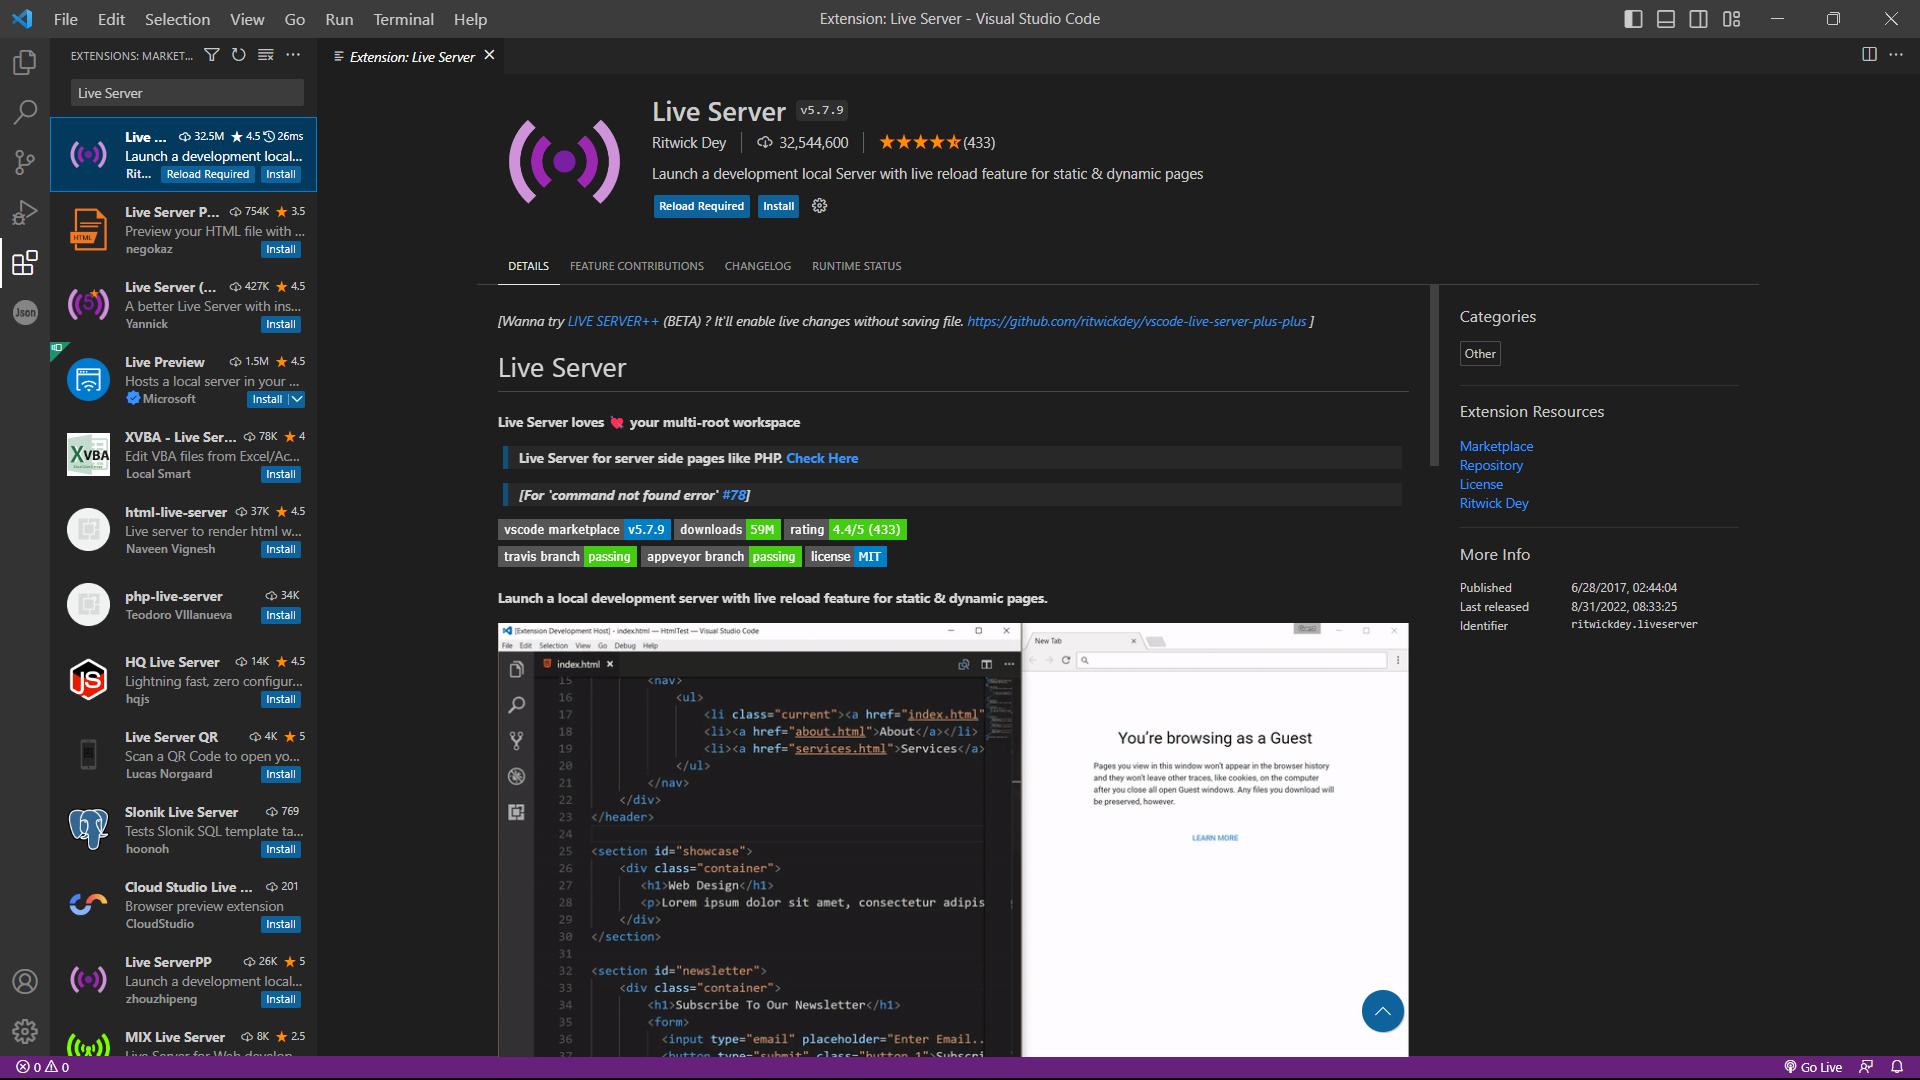Screen dimensions: 1920x1080
Task: Open the Help menu
Action: pyautogui.click(x=470, y=19)
